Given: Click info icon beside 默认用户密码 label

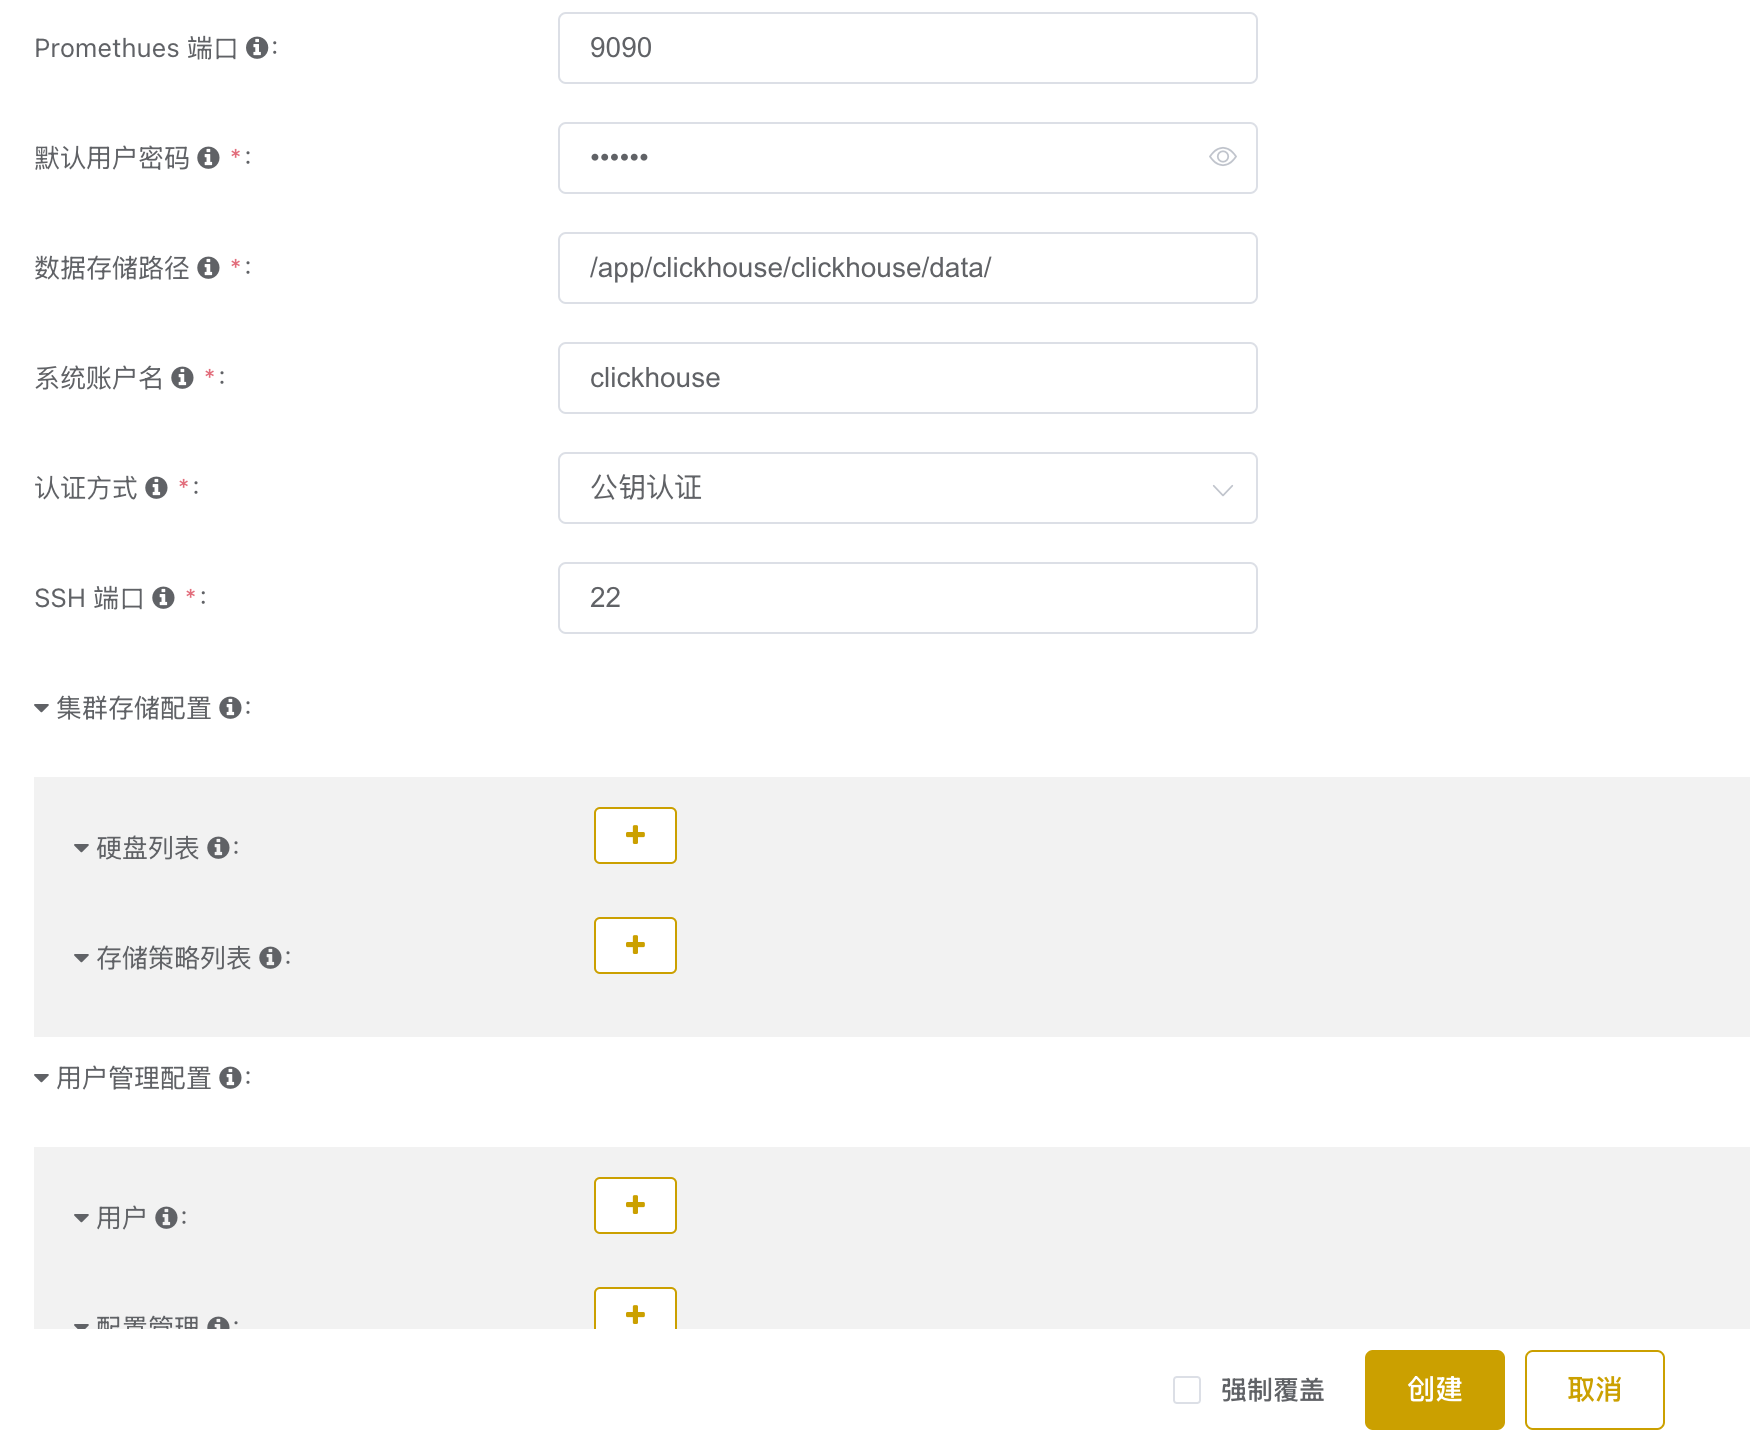Looking at the screenshot, I should pyautogui.click(x=208, y=158).
